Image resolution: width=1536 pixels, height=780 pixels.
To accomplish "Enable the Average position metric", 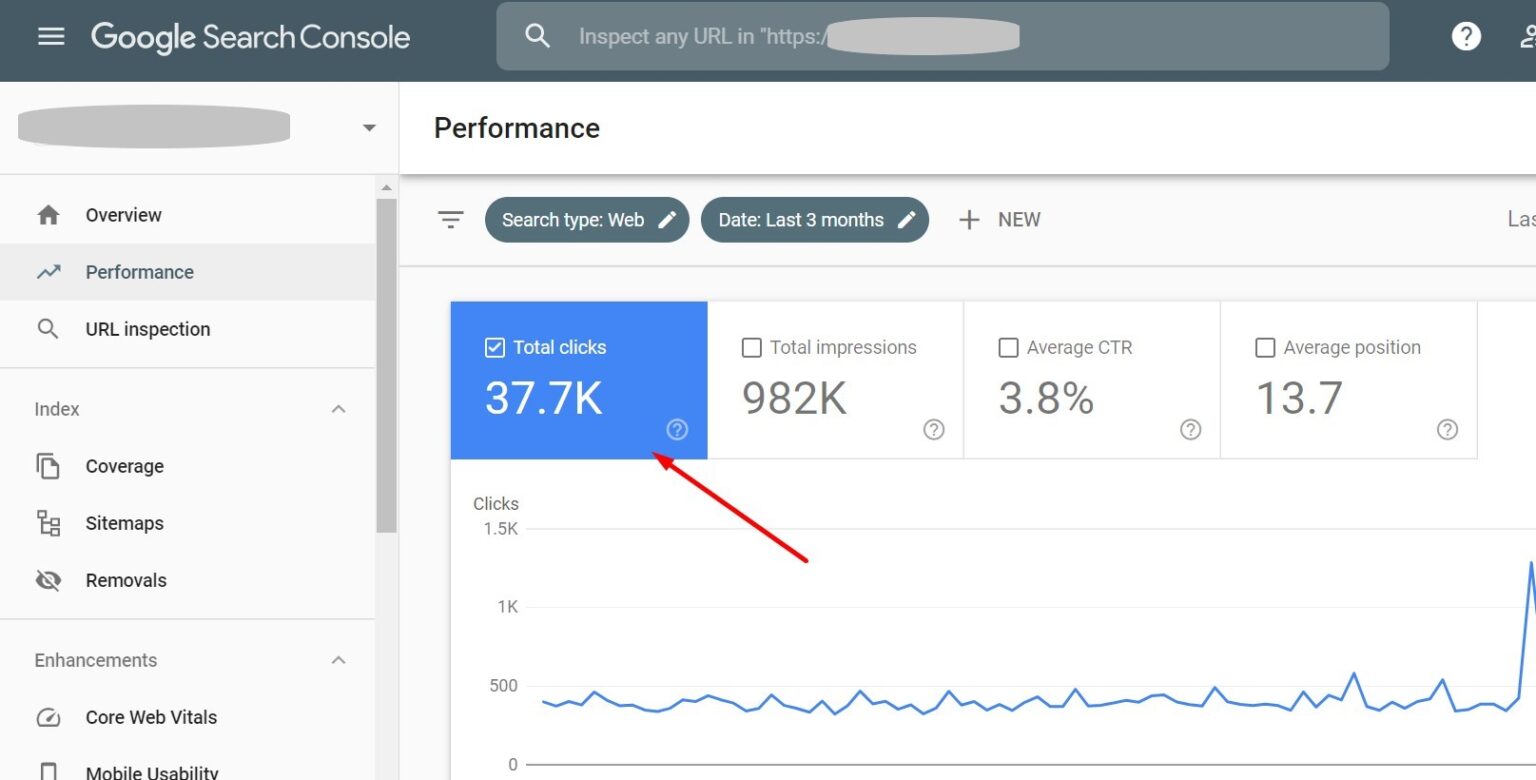I will (x=1265, y=347).
